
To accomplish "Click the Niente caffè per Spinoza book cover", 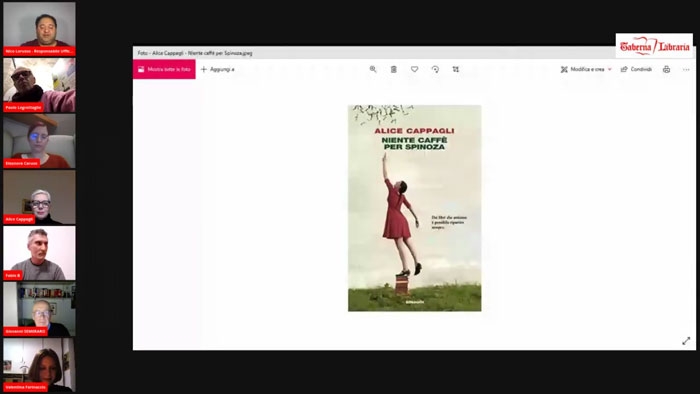I will 415,208.
